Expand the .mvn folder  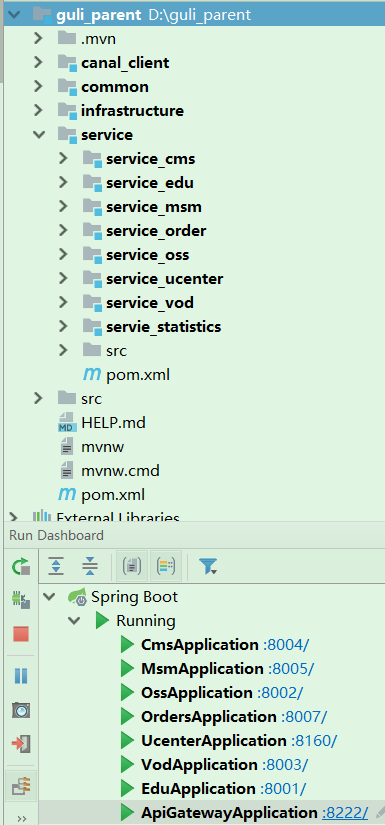coord(37,38)
